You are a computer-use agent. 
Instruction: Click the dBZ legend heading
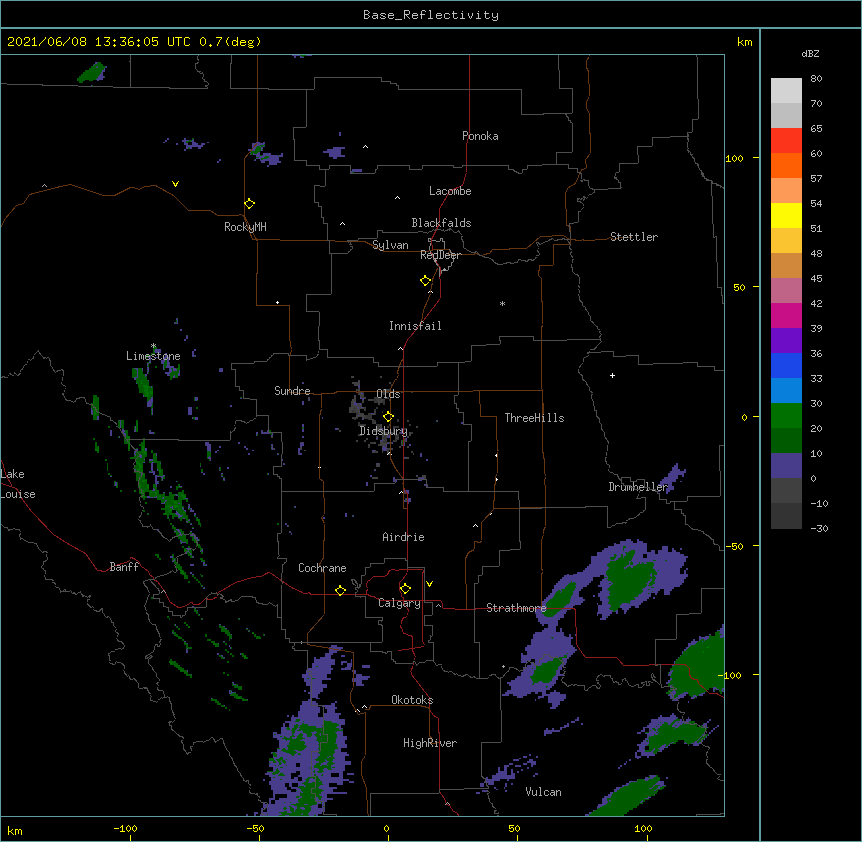(x=810, y=53)
